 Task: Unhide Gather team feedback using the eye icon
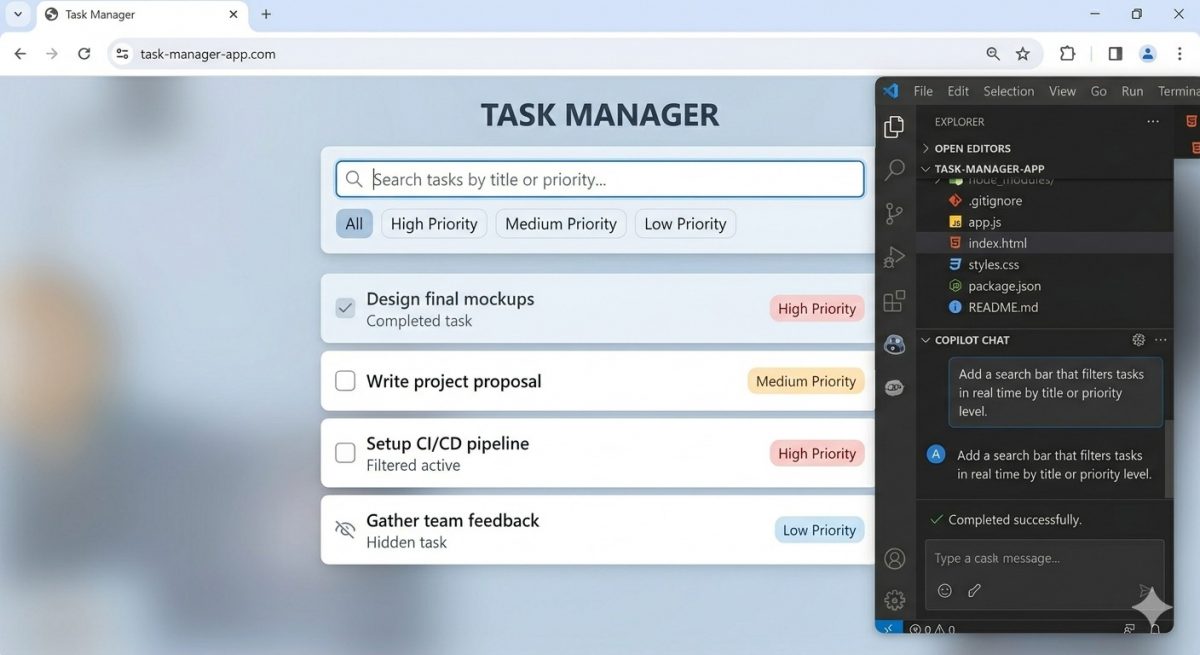point(345,529)
